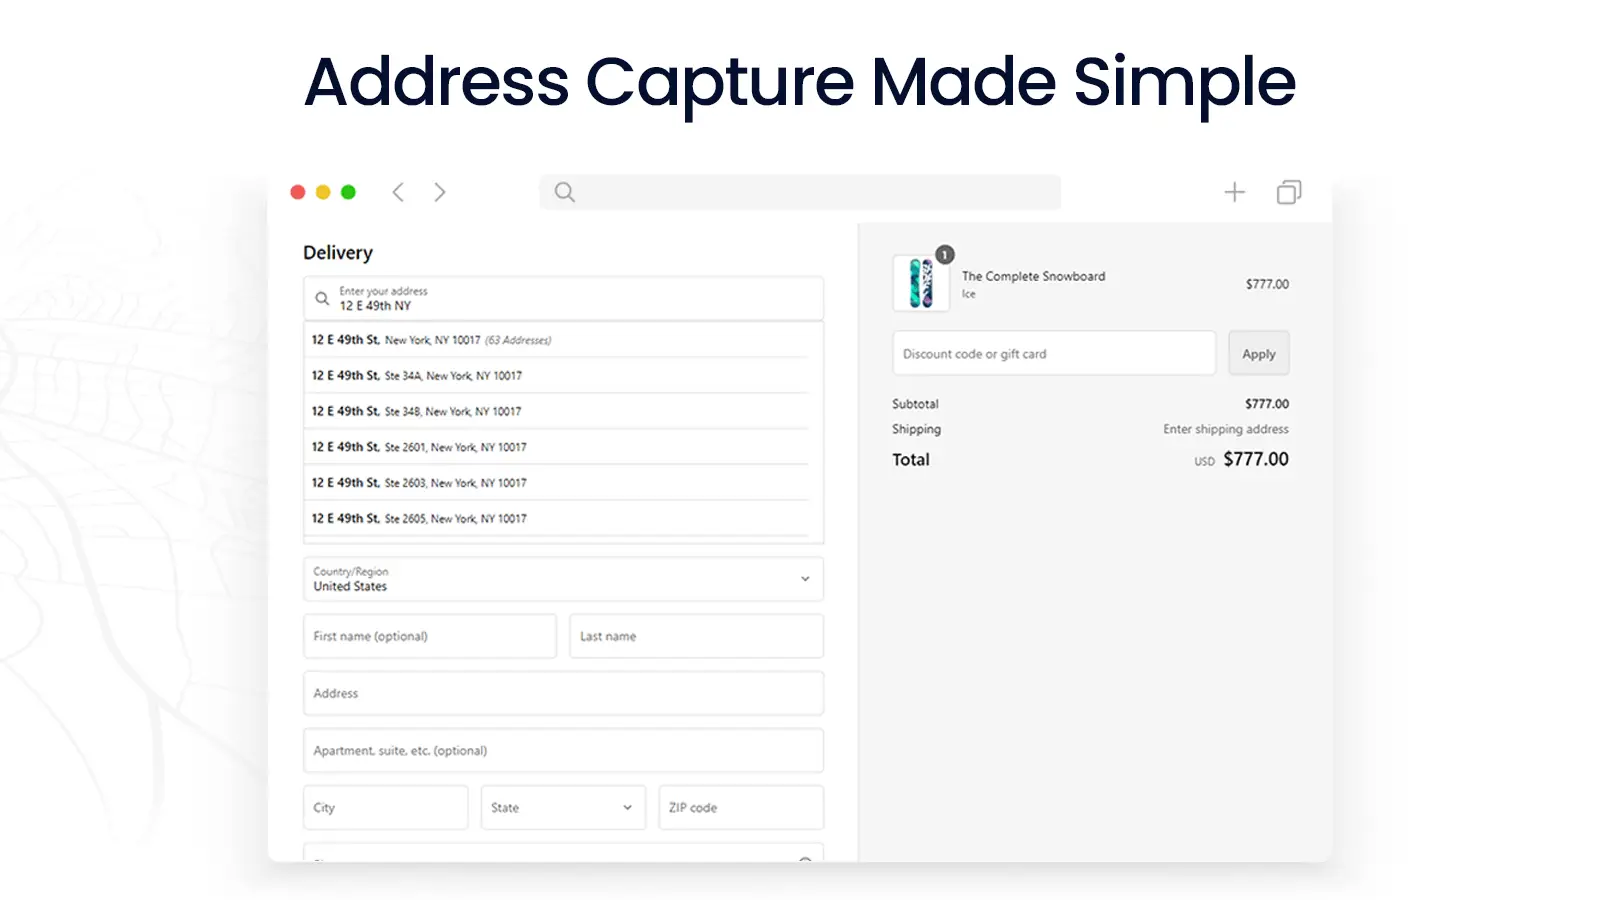
Task: Click the browser forward arrow
Action: click(x=440, y=192)
